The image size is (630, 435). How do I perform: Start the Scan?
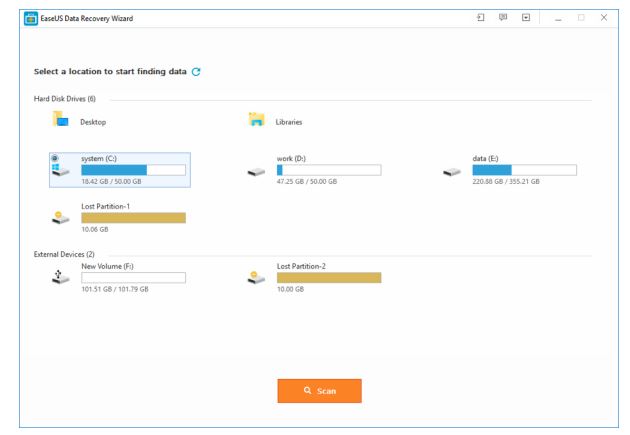[319, 391]
